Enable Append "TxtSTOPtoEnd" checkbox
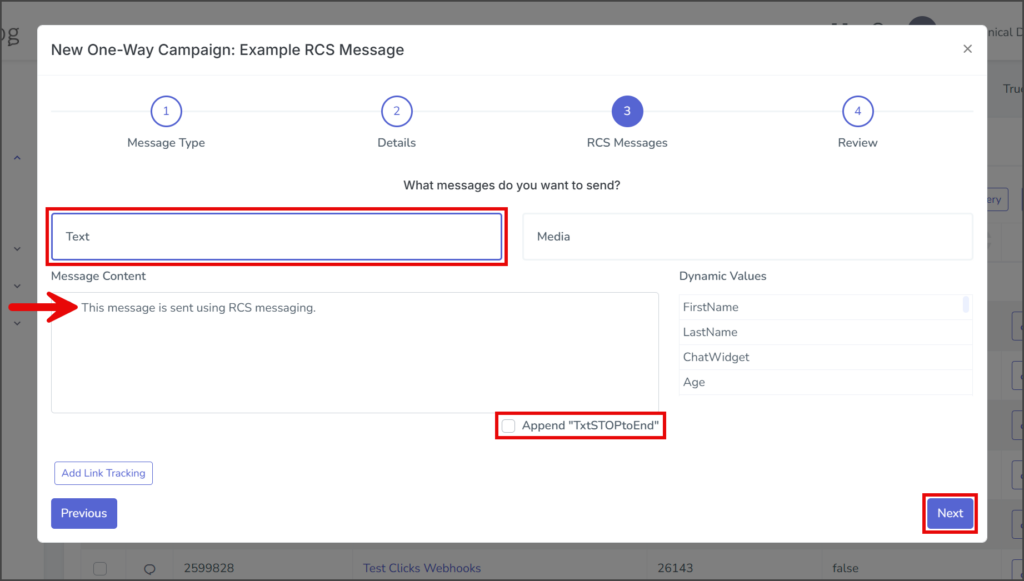The image size is (1024, 581). click(x=508, y=426)
